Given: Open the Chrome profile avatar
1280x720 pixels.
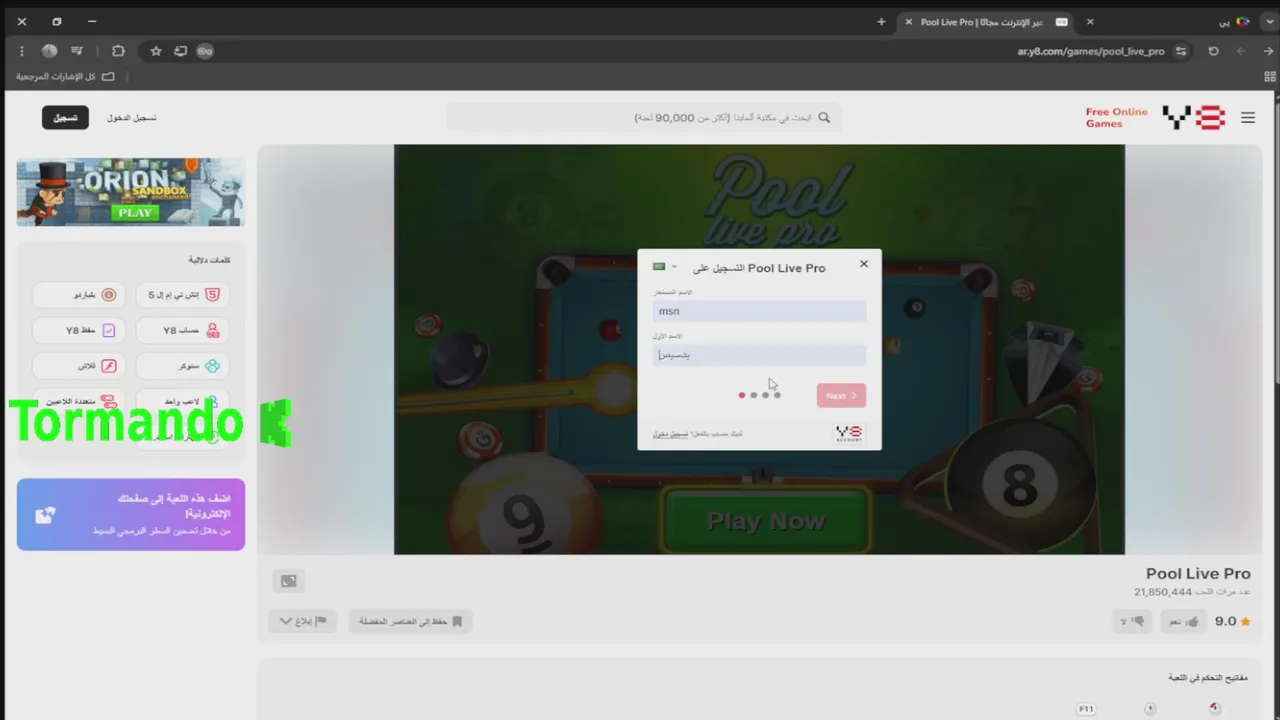Looking at the screenshot, I should click(x=49, y=51).
